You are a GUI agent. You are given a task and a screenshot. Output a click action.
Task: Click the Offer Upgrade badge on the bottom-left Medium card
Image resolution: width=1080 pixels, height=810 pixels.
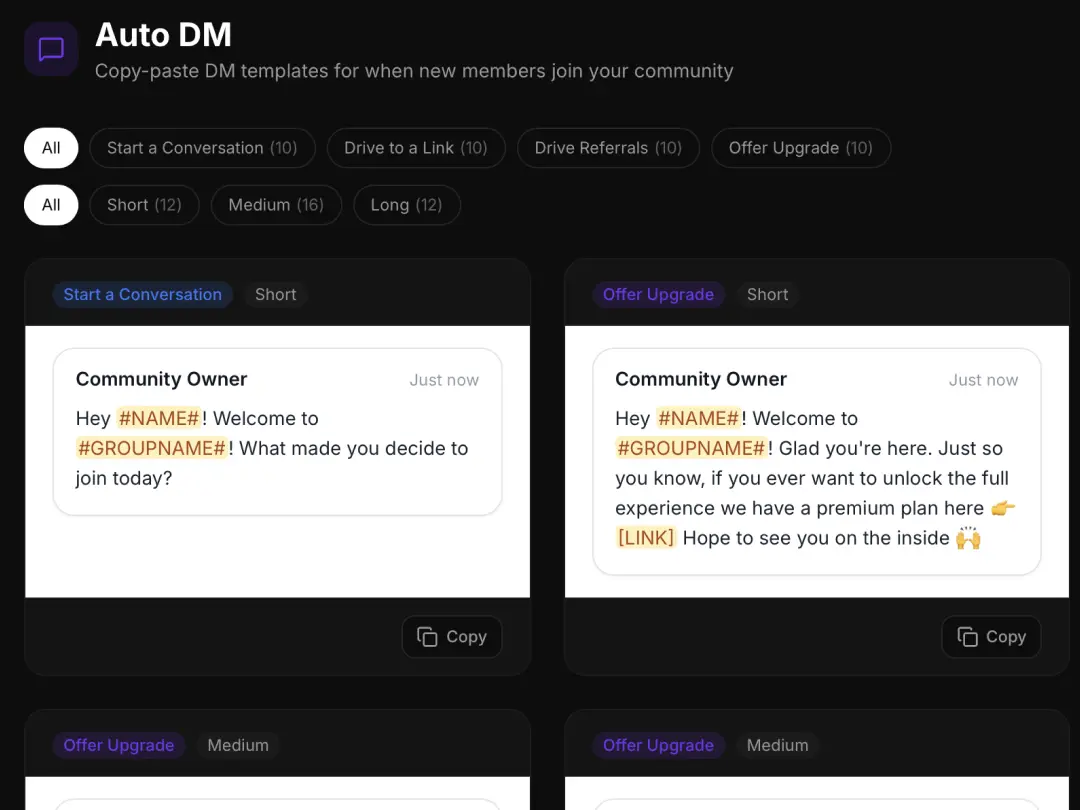click(118, 745)
